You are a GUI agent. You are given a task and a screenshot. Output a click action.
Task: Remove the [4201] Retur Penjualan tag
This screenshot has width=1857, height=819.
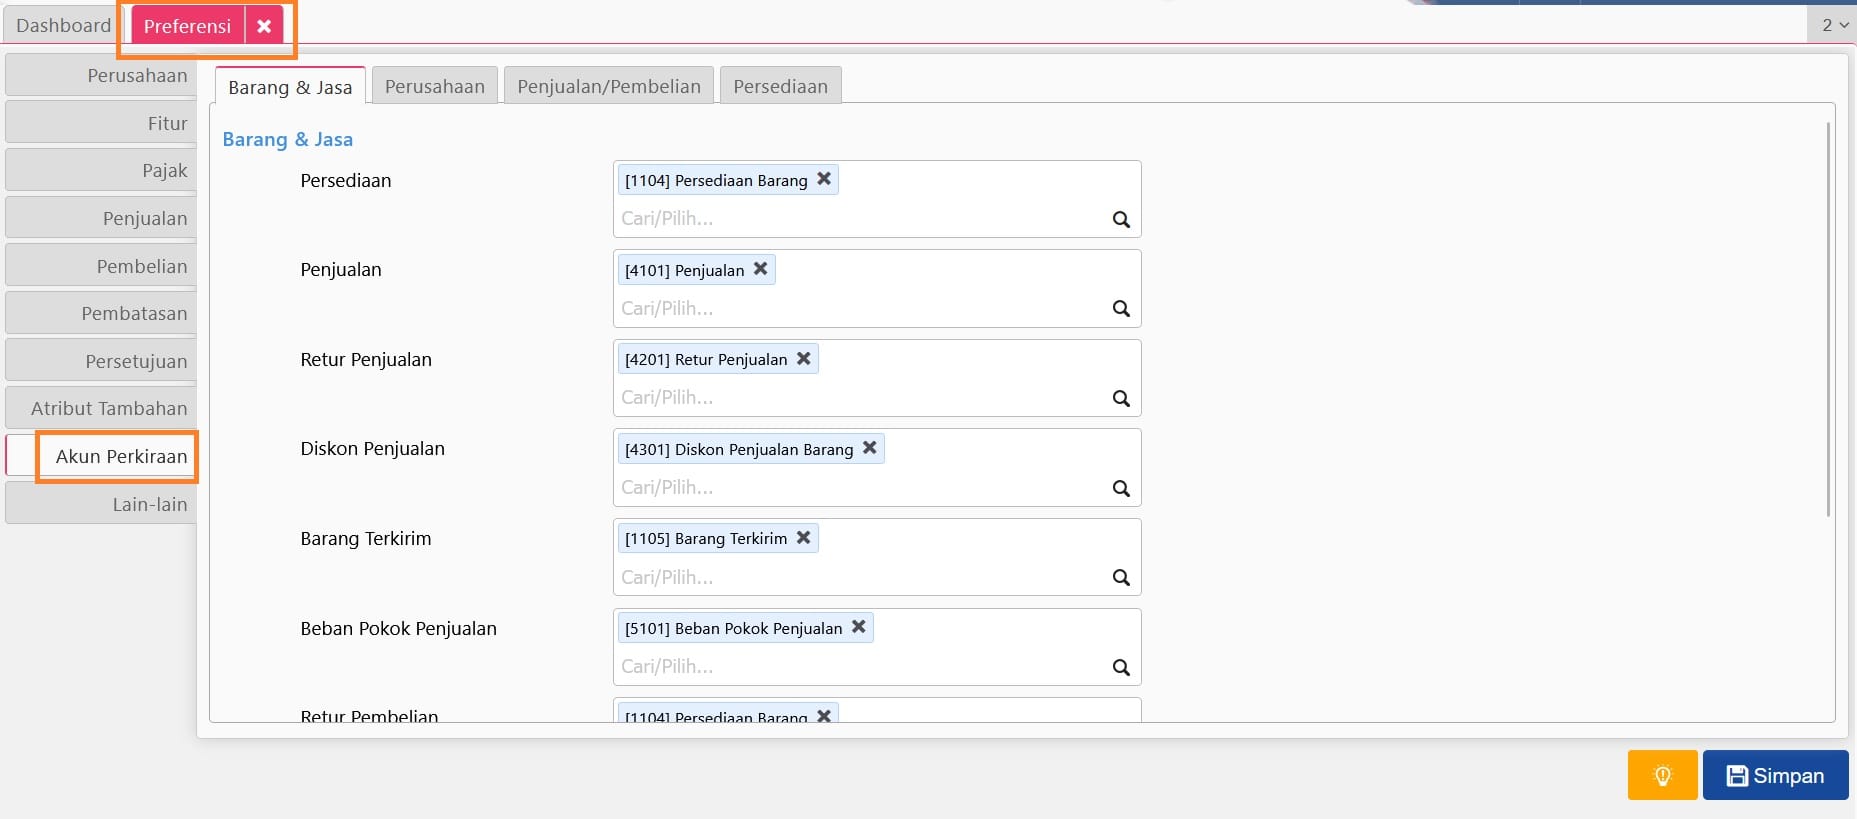(803, 358)
